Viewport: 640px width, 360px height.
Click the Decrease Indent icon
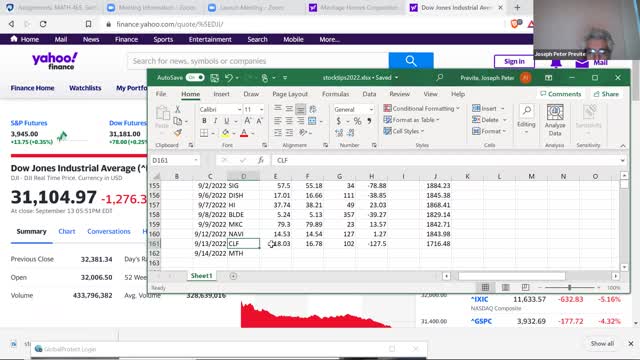pos(278,133)
